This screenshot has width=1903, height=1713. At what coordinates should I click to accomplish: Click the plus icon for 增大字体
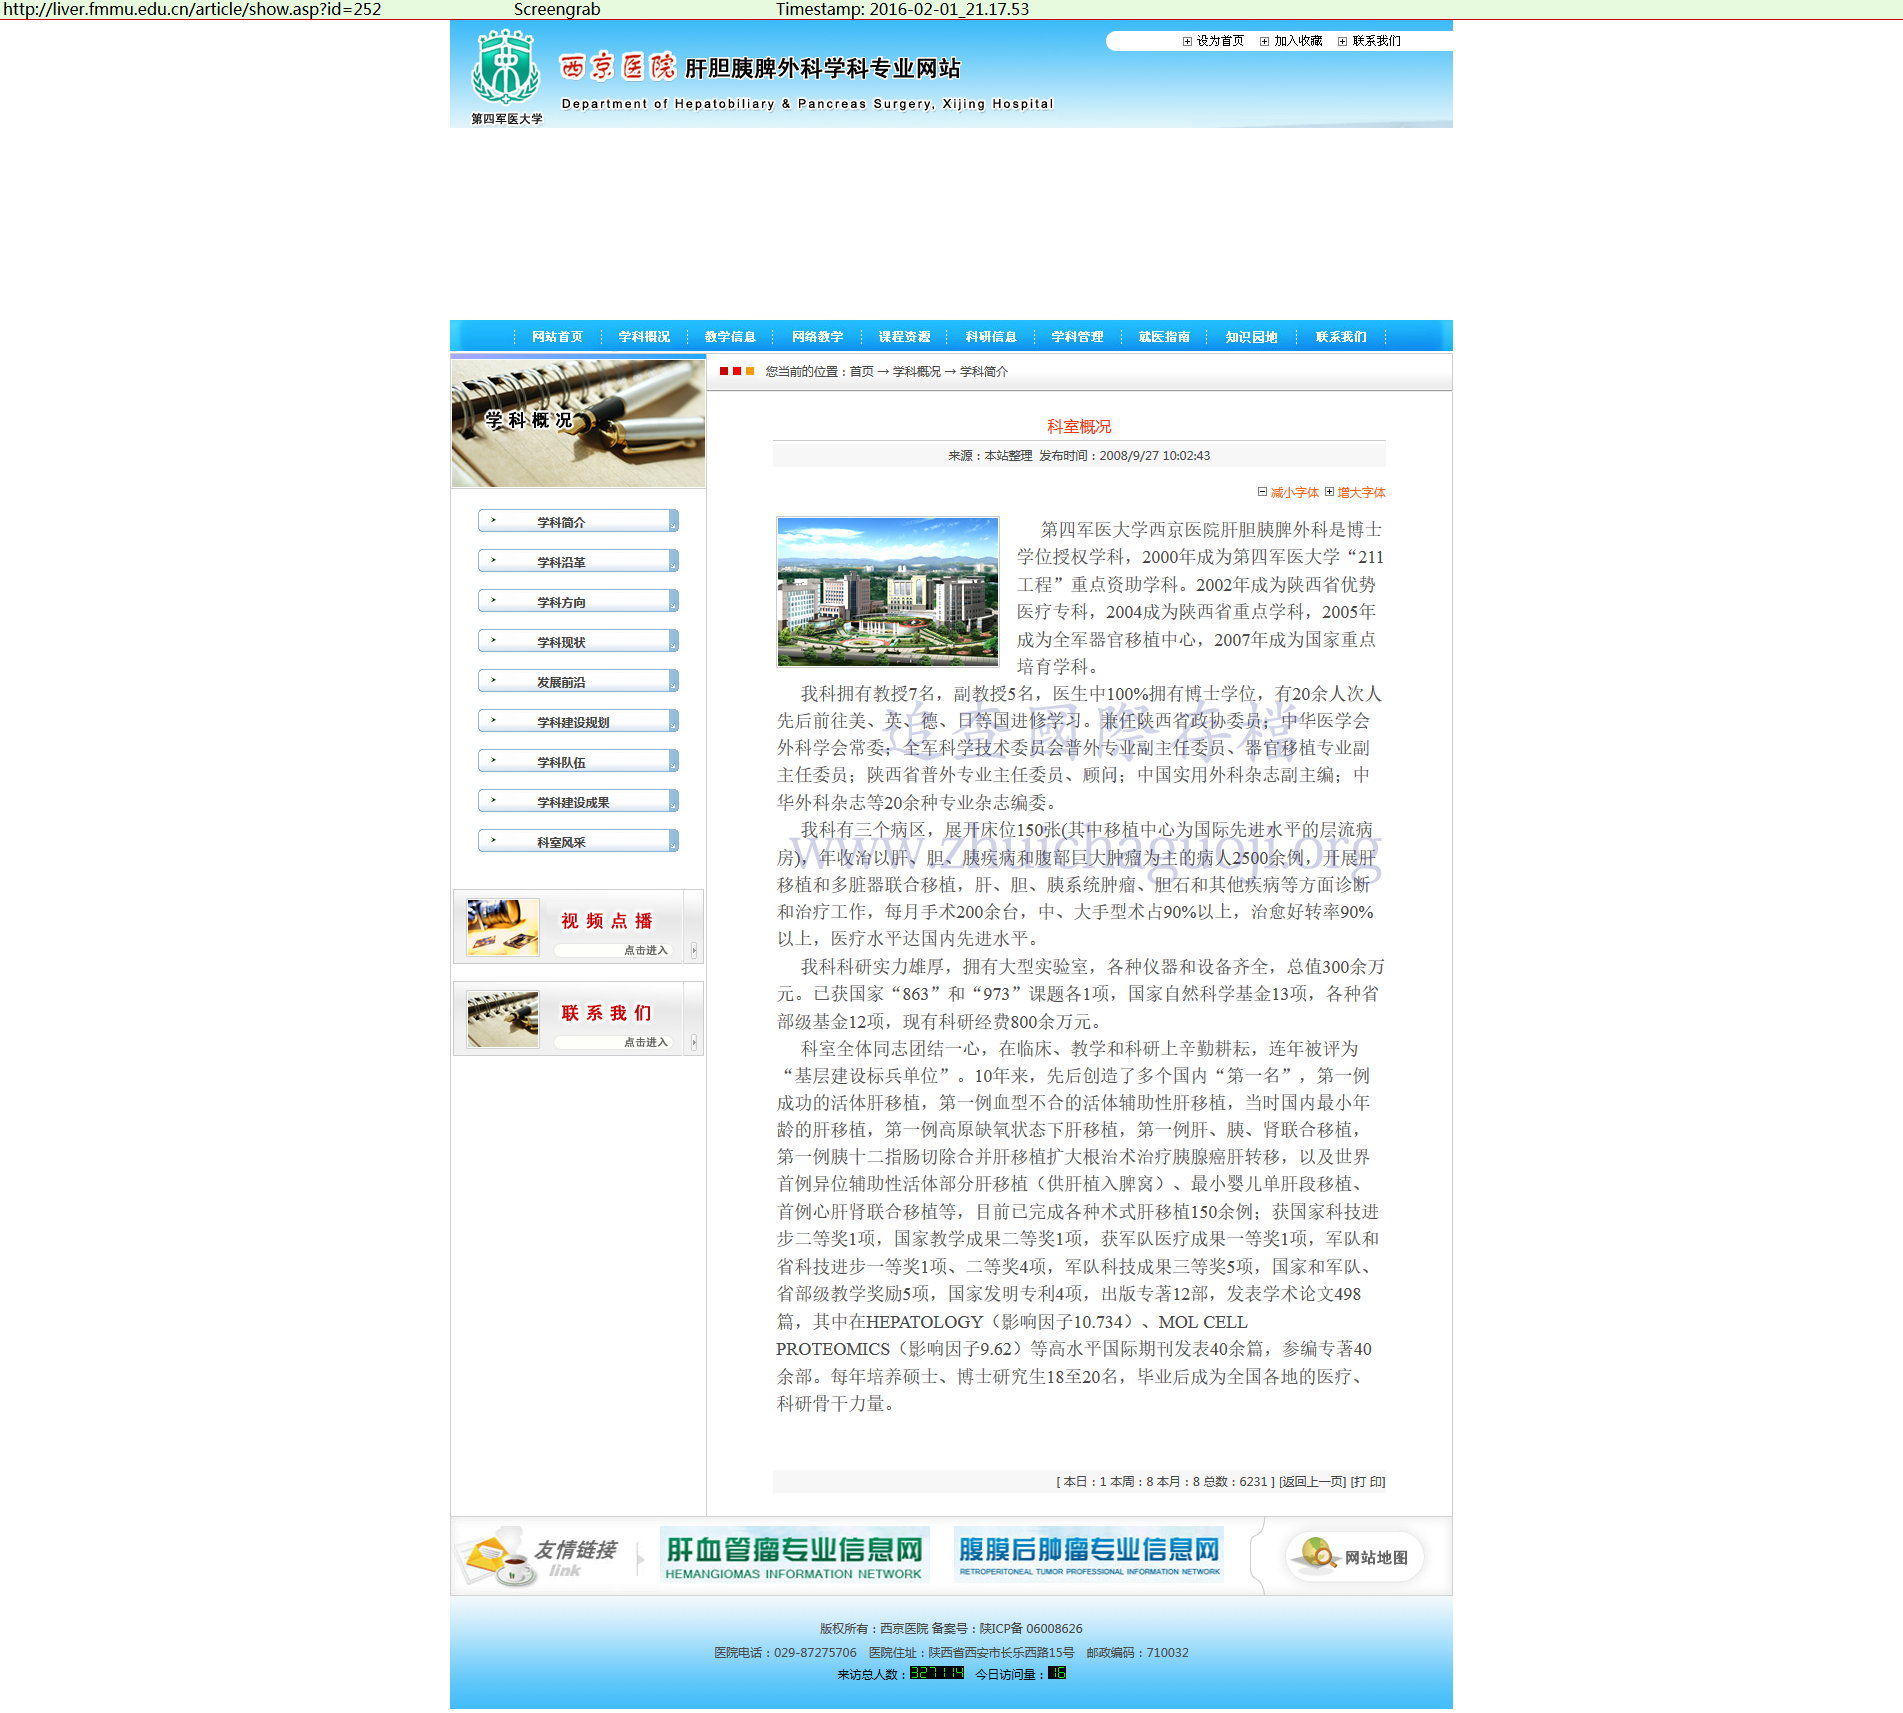pyautogui.click(x=1329, y=492)
